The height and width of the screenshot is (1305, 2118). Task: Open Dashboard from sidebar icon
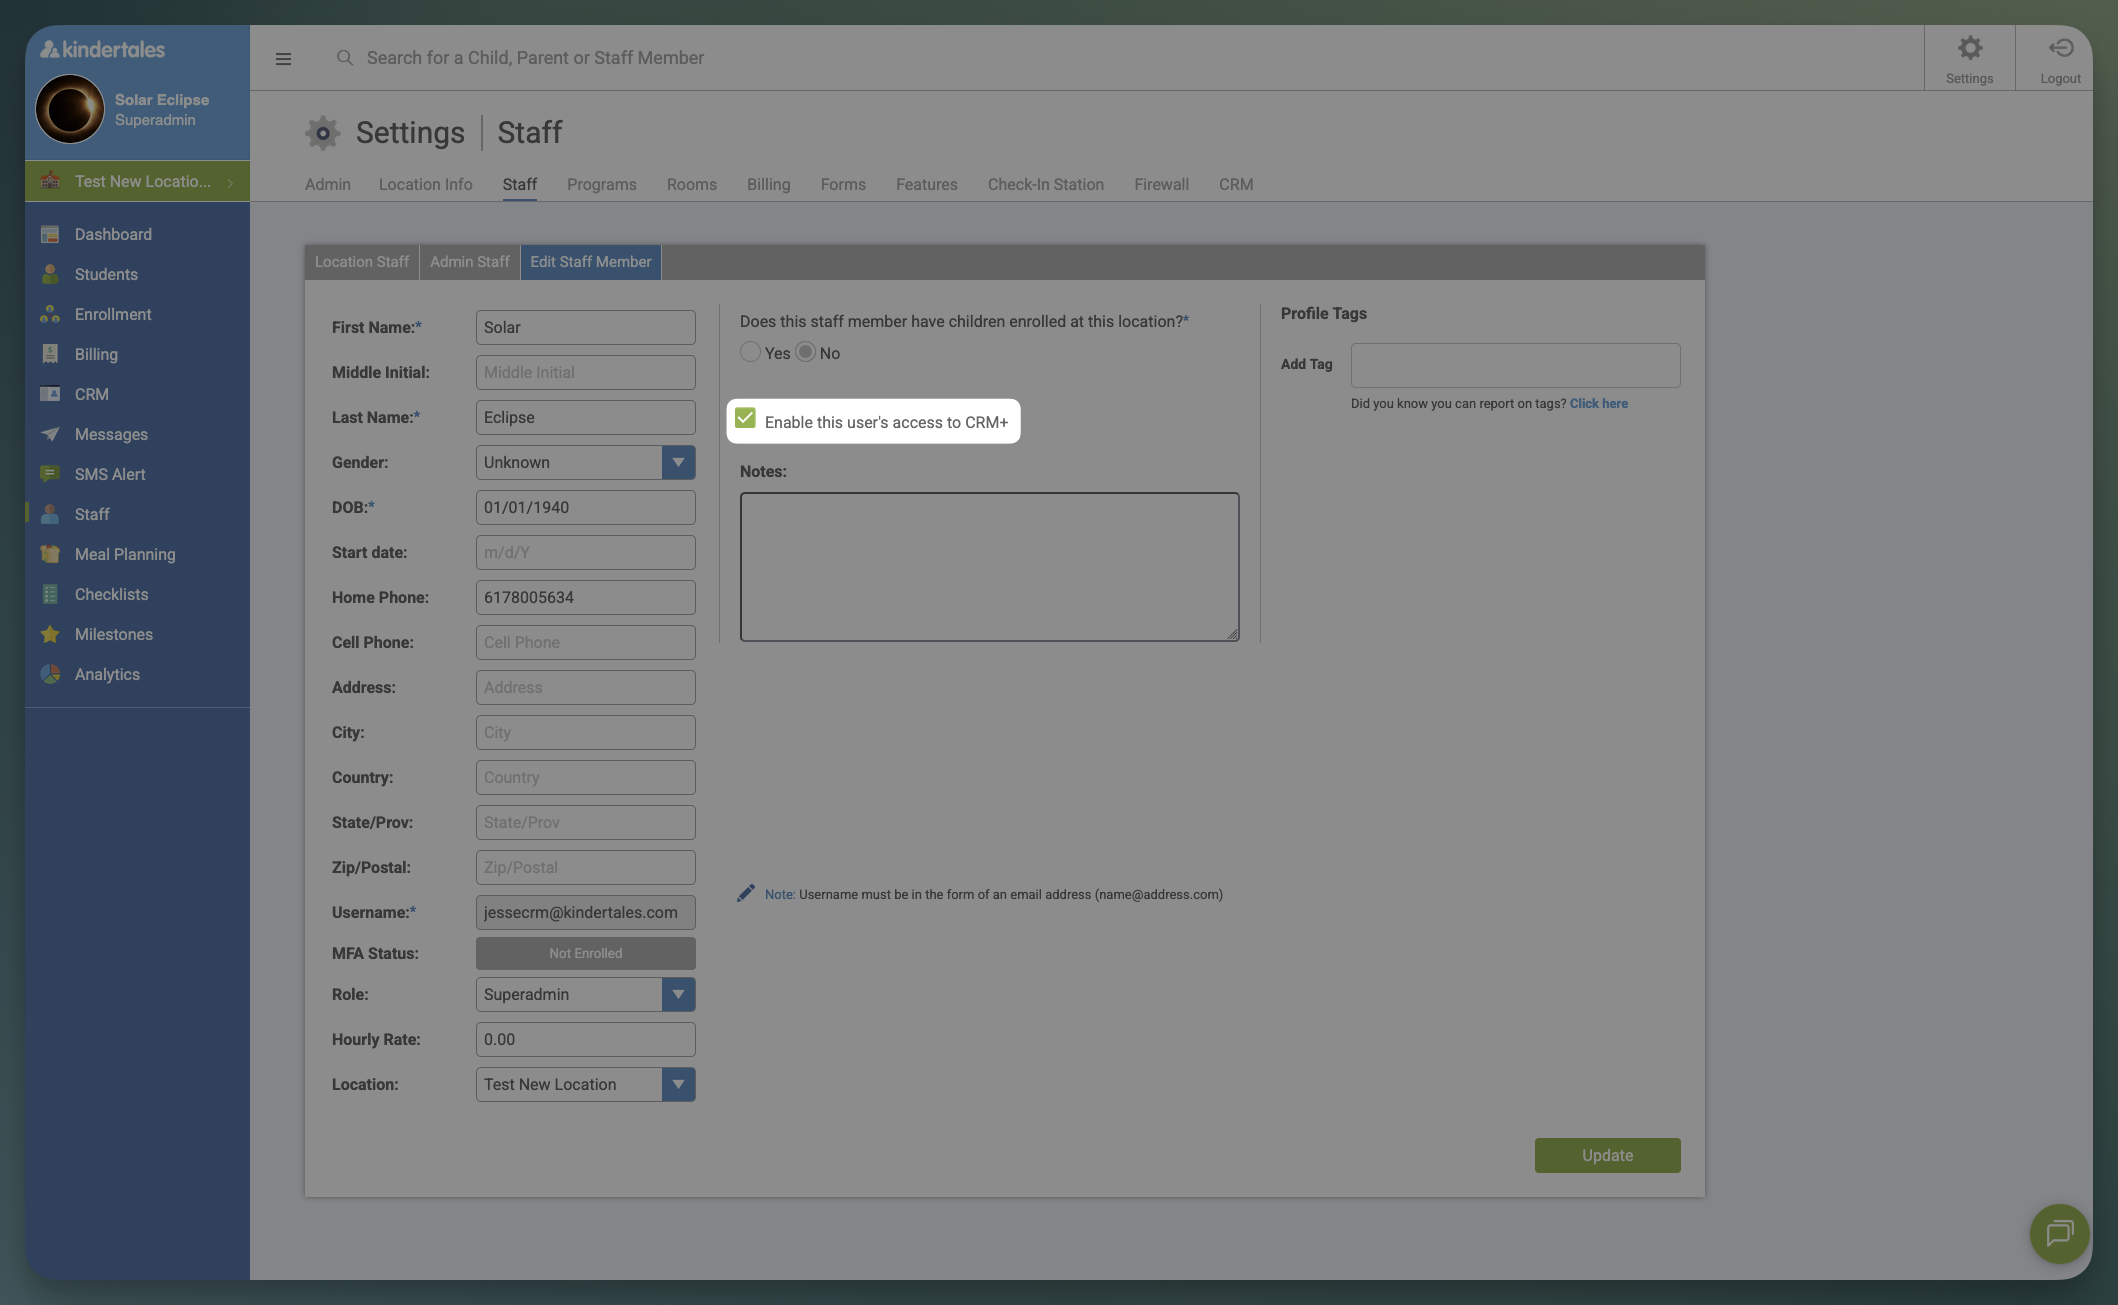pyautogui.click(x=50, y=234)
